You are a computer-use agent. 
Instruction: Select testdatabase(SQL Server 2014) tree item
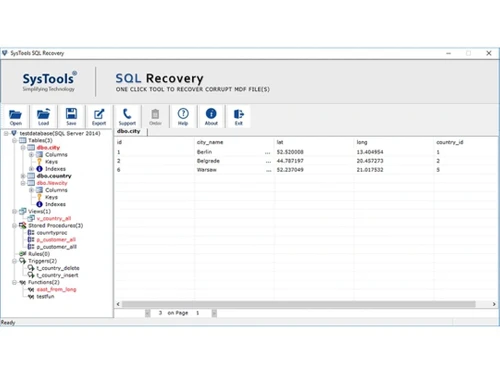pos(60,133)
